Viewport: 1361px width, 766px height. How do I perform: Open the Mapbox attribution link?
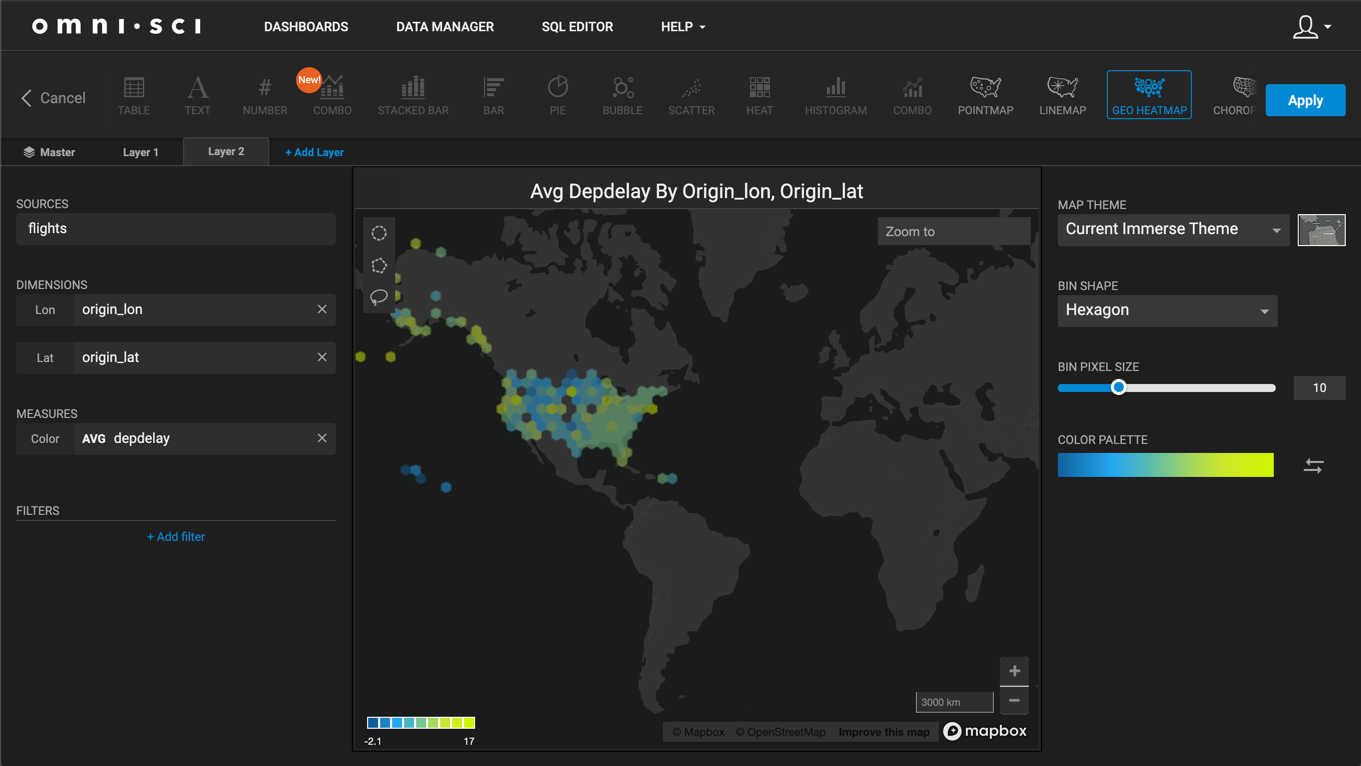pyautogui.click(x=698, y=732)
